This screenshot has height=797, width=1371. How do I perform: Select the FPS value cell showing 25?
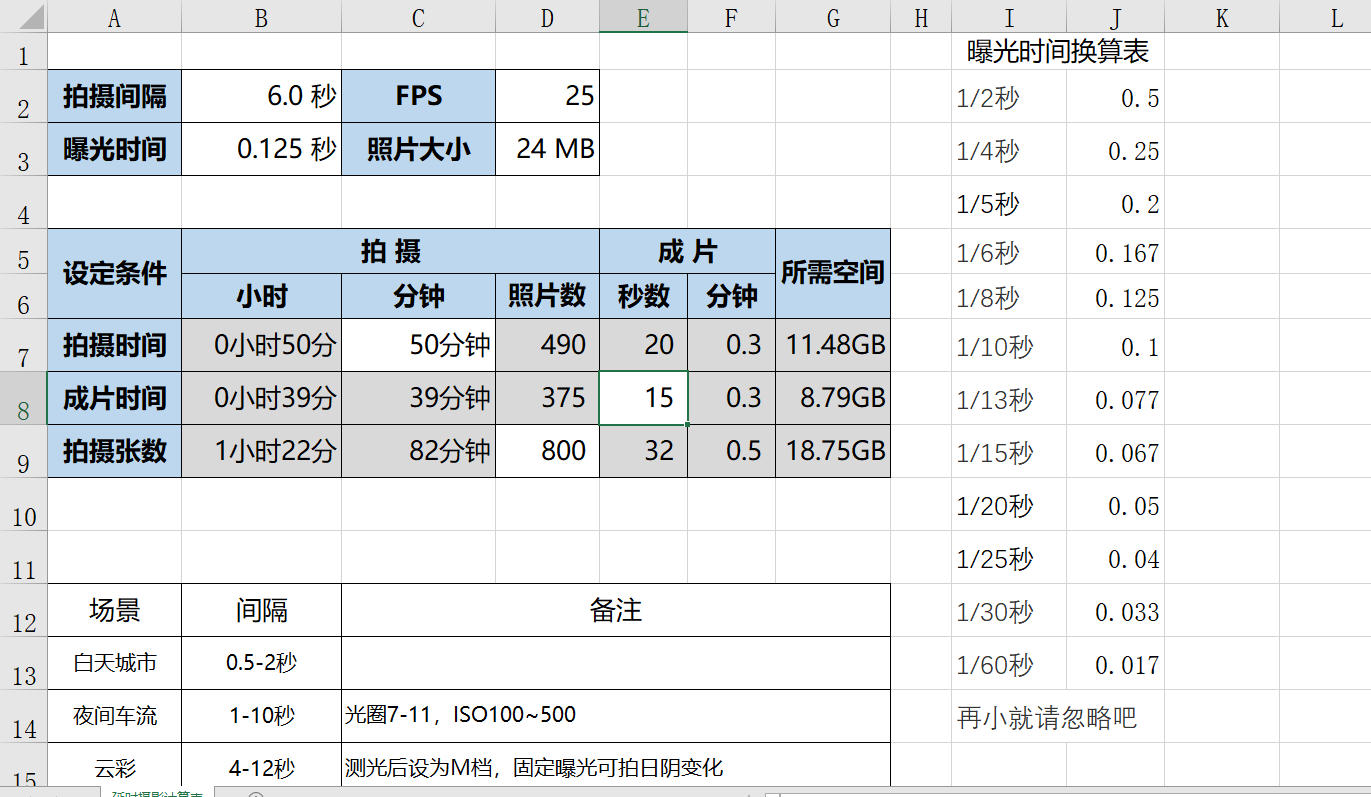(x=547, y=95)
